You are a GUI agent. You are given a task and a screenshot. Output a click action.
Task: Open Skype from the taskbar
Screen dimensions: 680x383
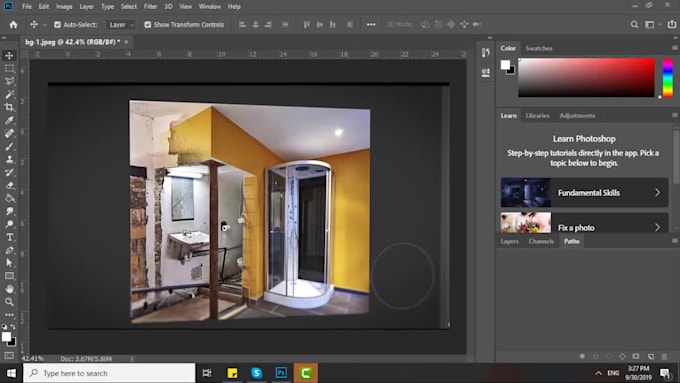pyautogui.click(x=256, y=373)
